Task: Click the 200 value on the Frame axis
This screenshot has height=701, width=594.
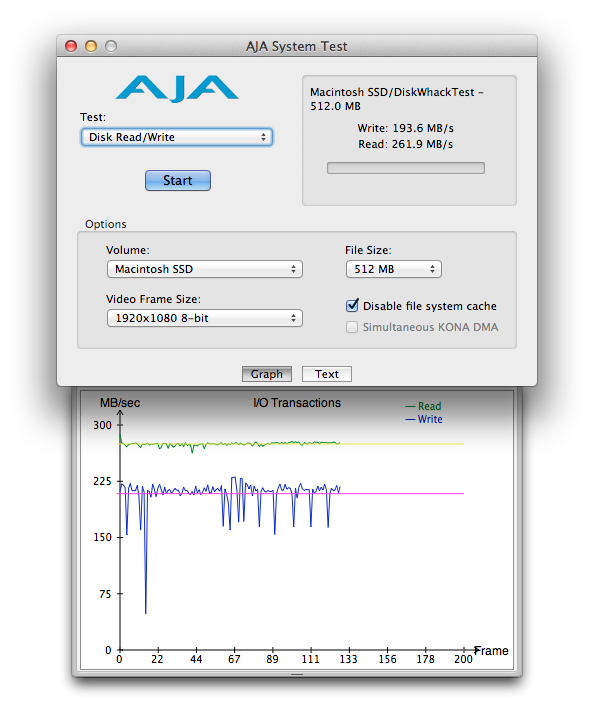Action: click(463, 659)
